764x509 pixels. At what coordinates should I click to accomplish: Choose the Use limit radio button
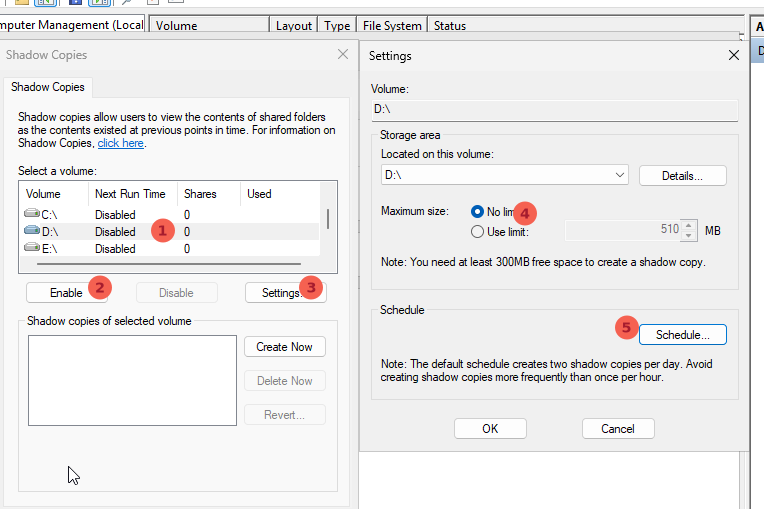(x=477, y=232)
